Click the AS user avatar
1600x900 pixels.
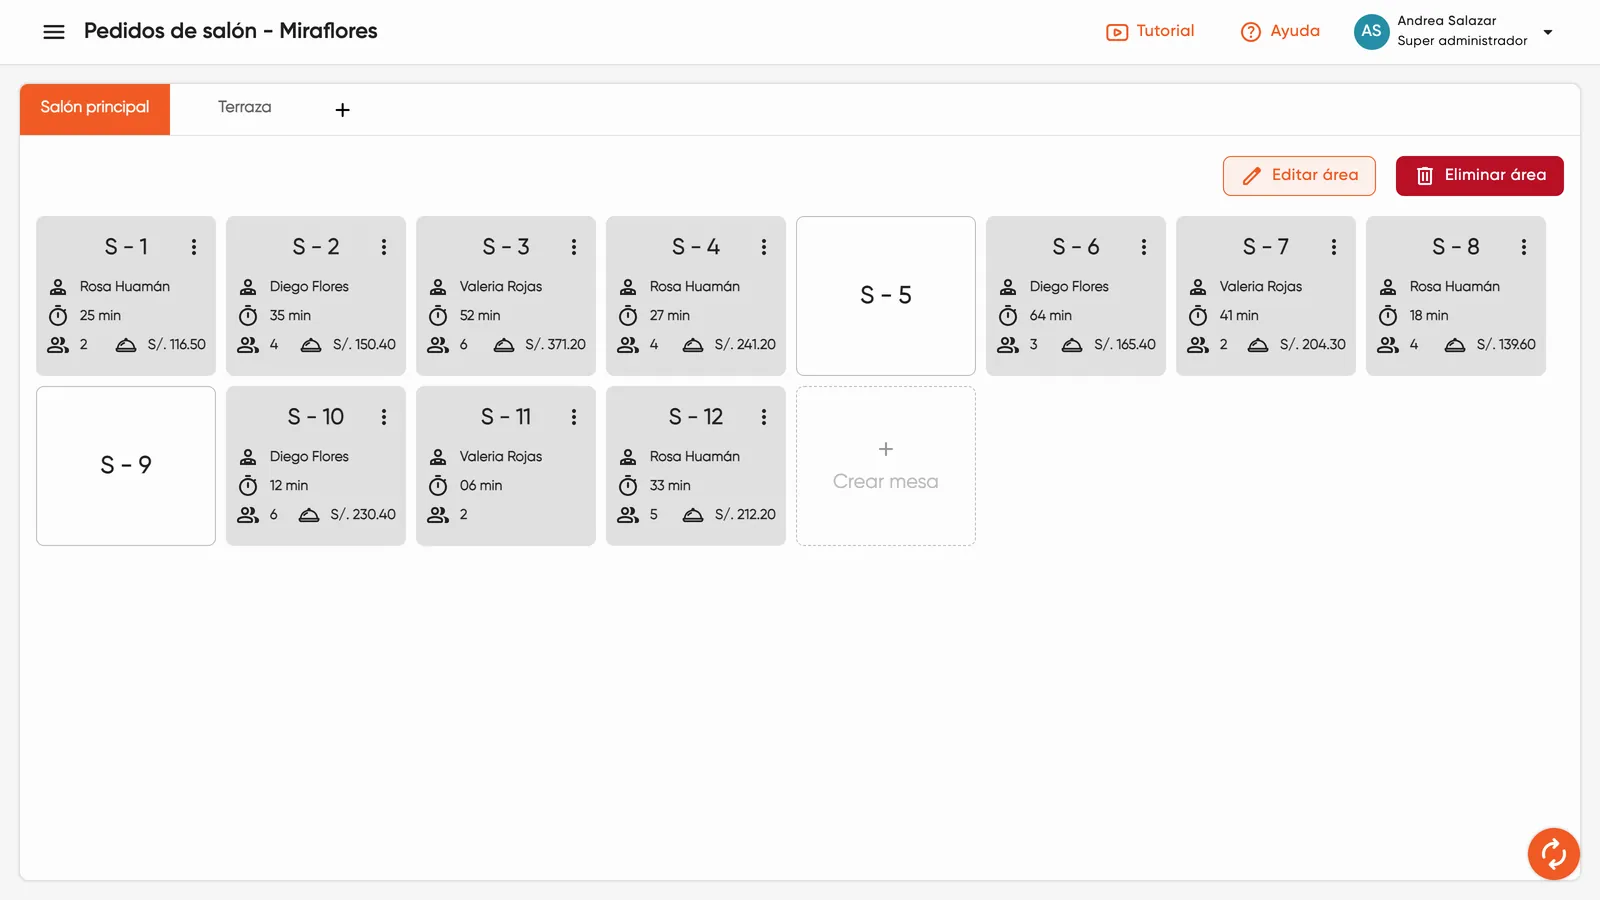tap(1371, 31)
